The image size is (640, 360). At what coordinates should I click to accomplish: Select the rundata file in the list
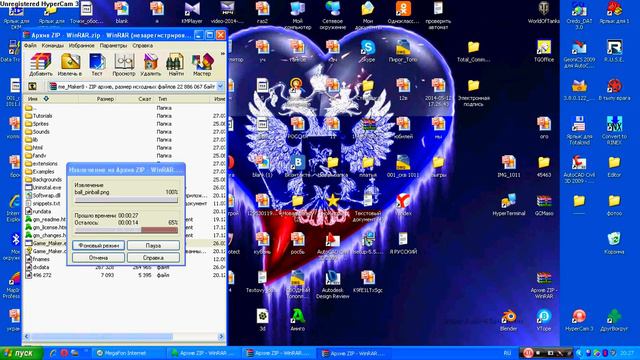[38, 211]
